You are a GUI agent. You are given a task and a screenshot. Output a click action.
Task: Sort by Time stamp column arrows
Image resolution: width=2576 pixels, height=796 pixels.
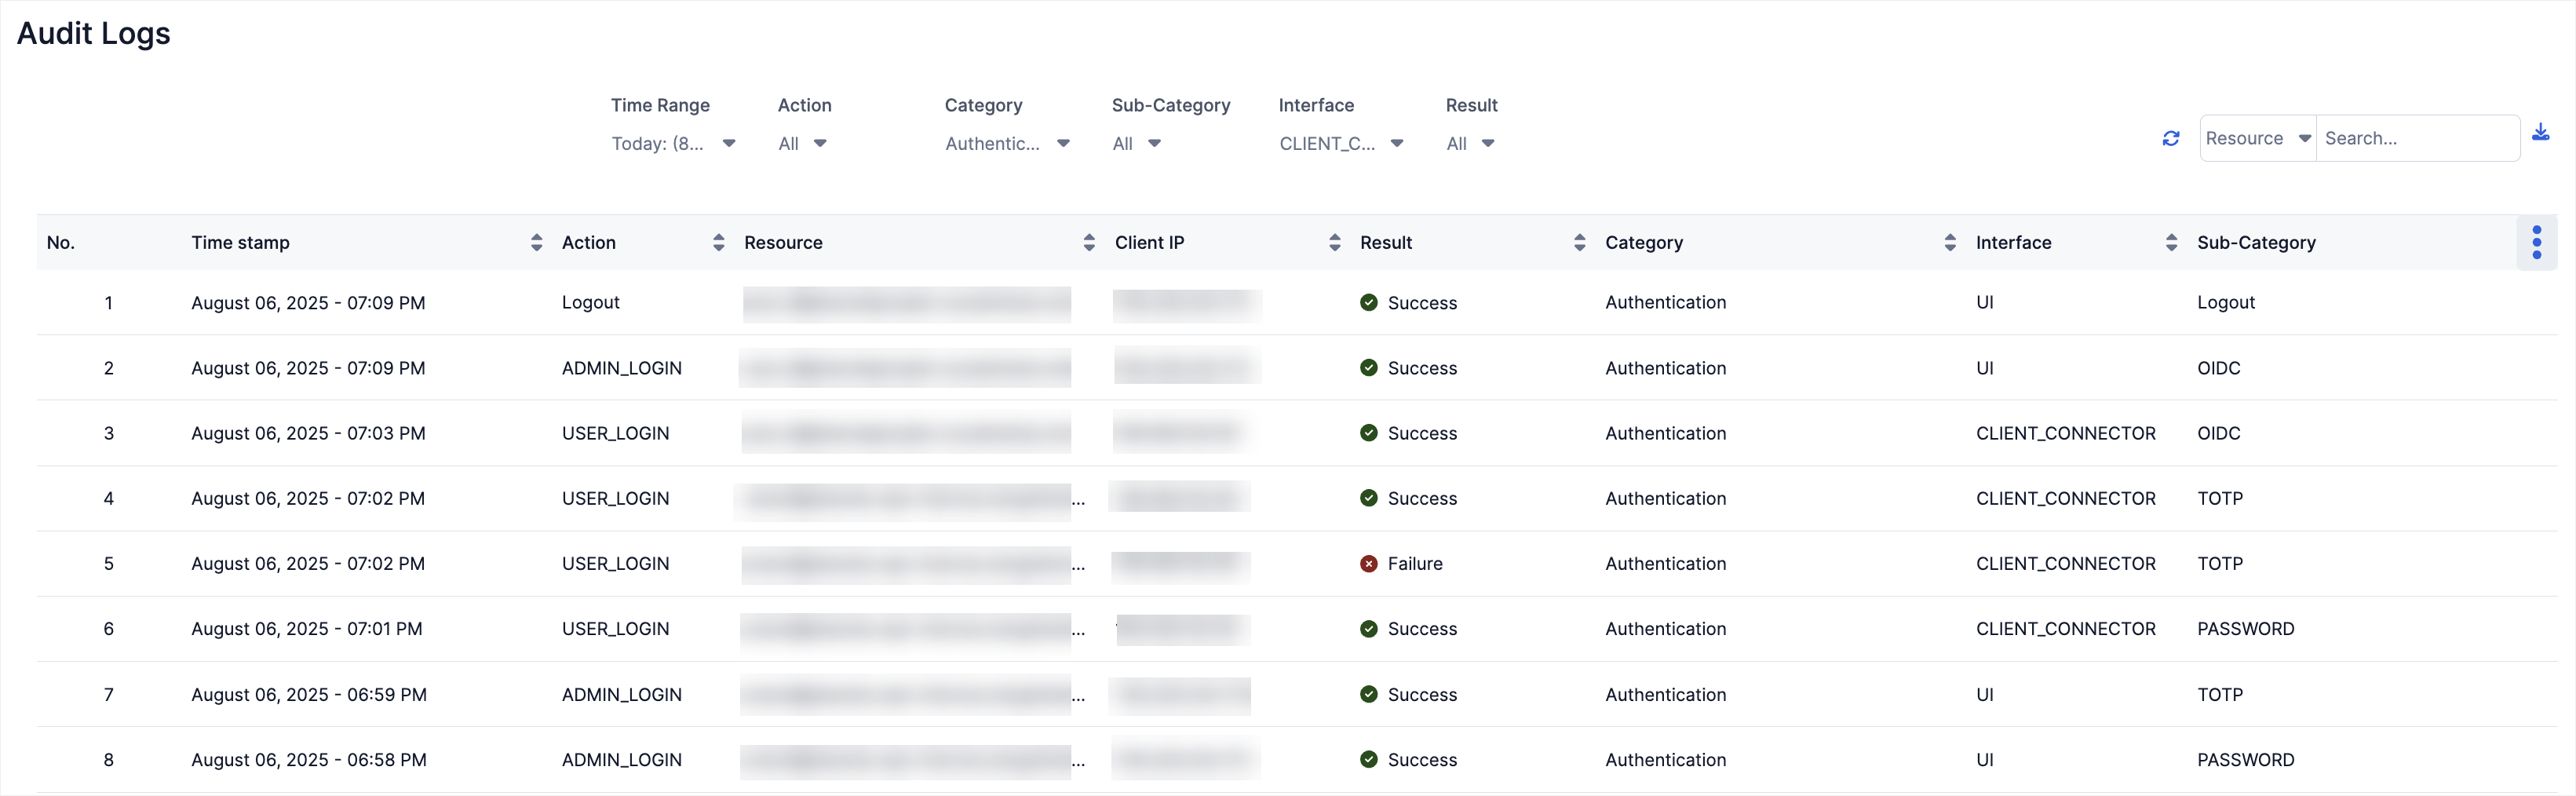click(536, 243)
